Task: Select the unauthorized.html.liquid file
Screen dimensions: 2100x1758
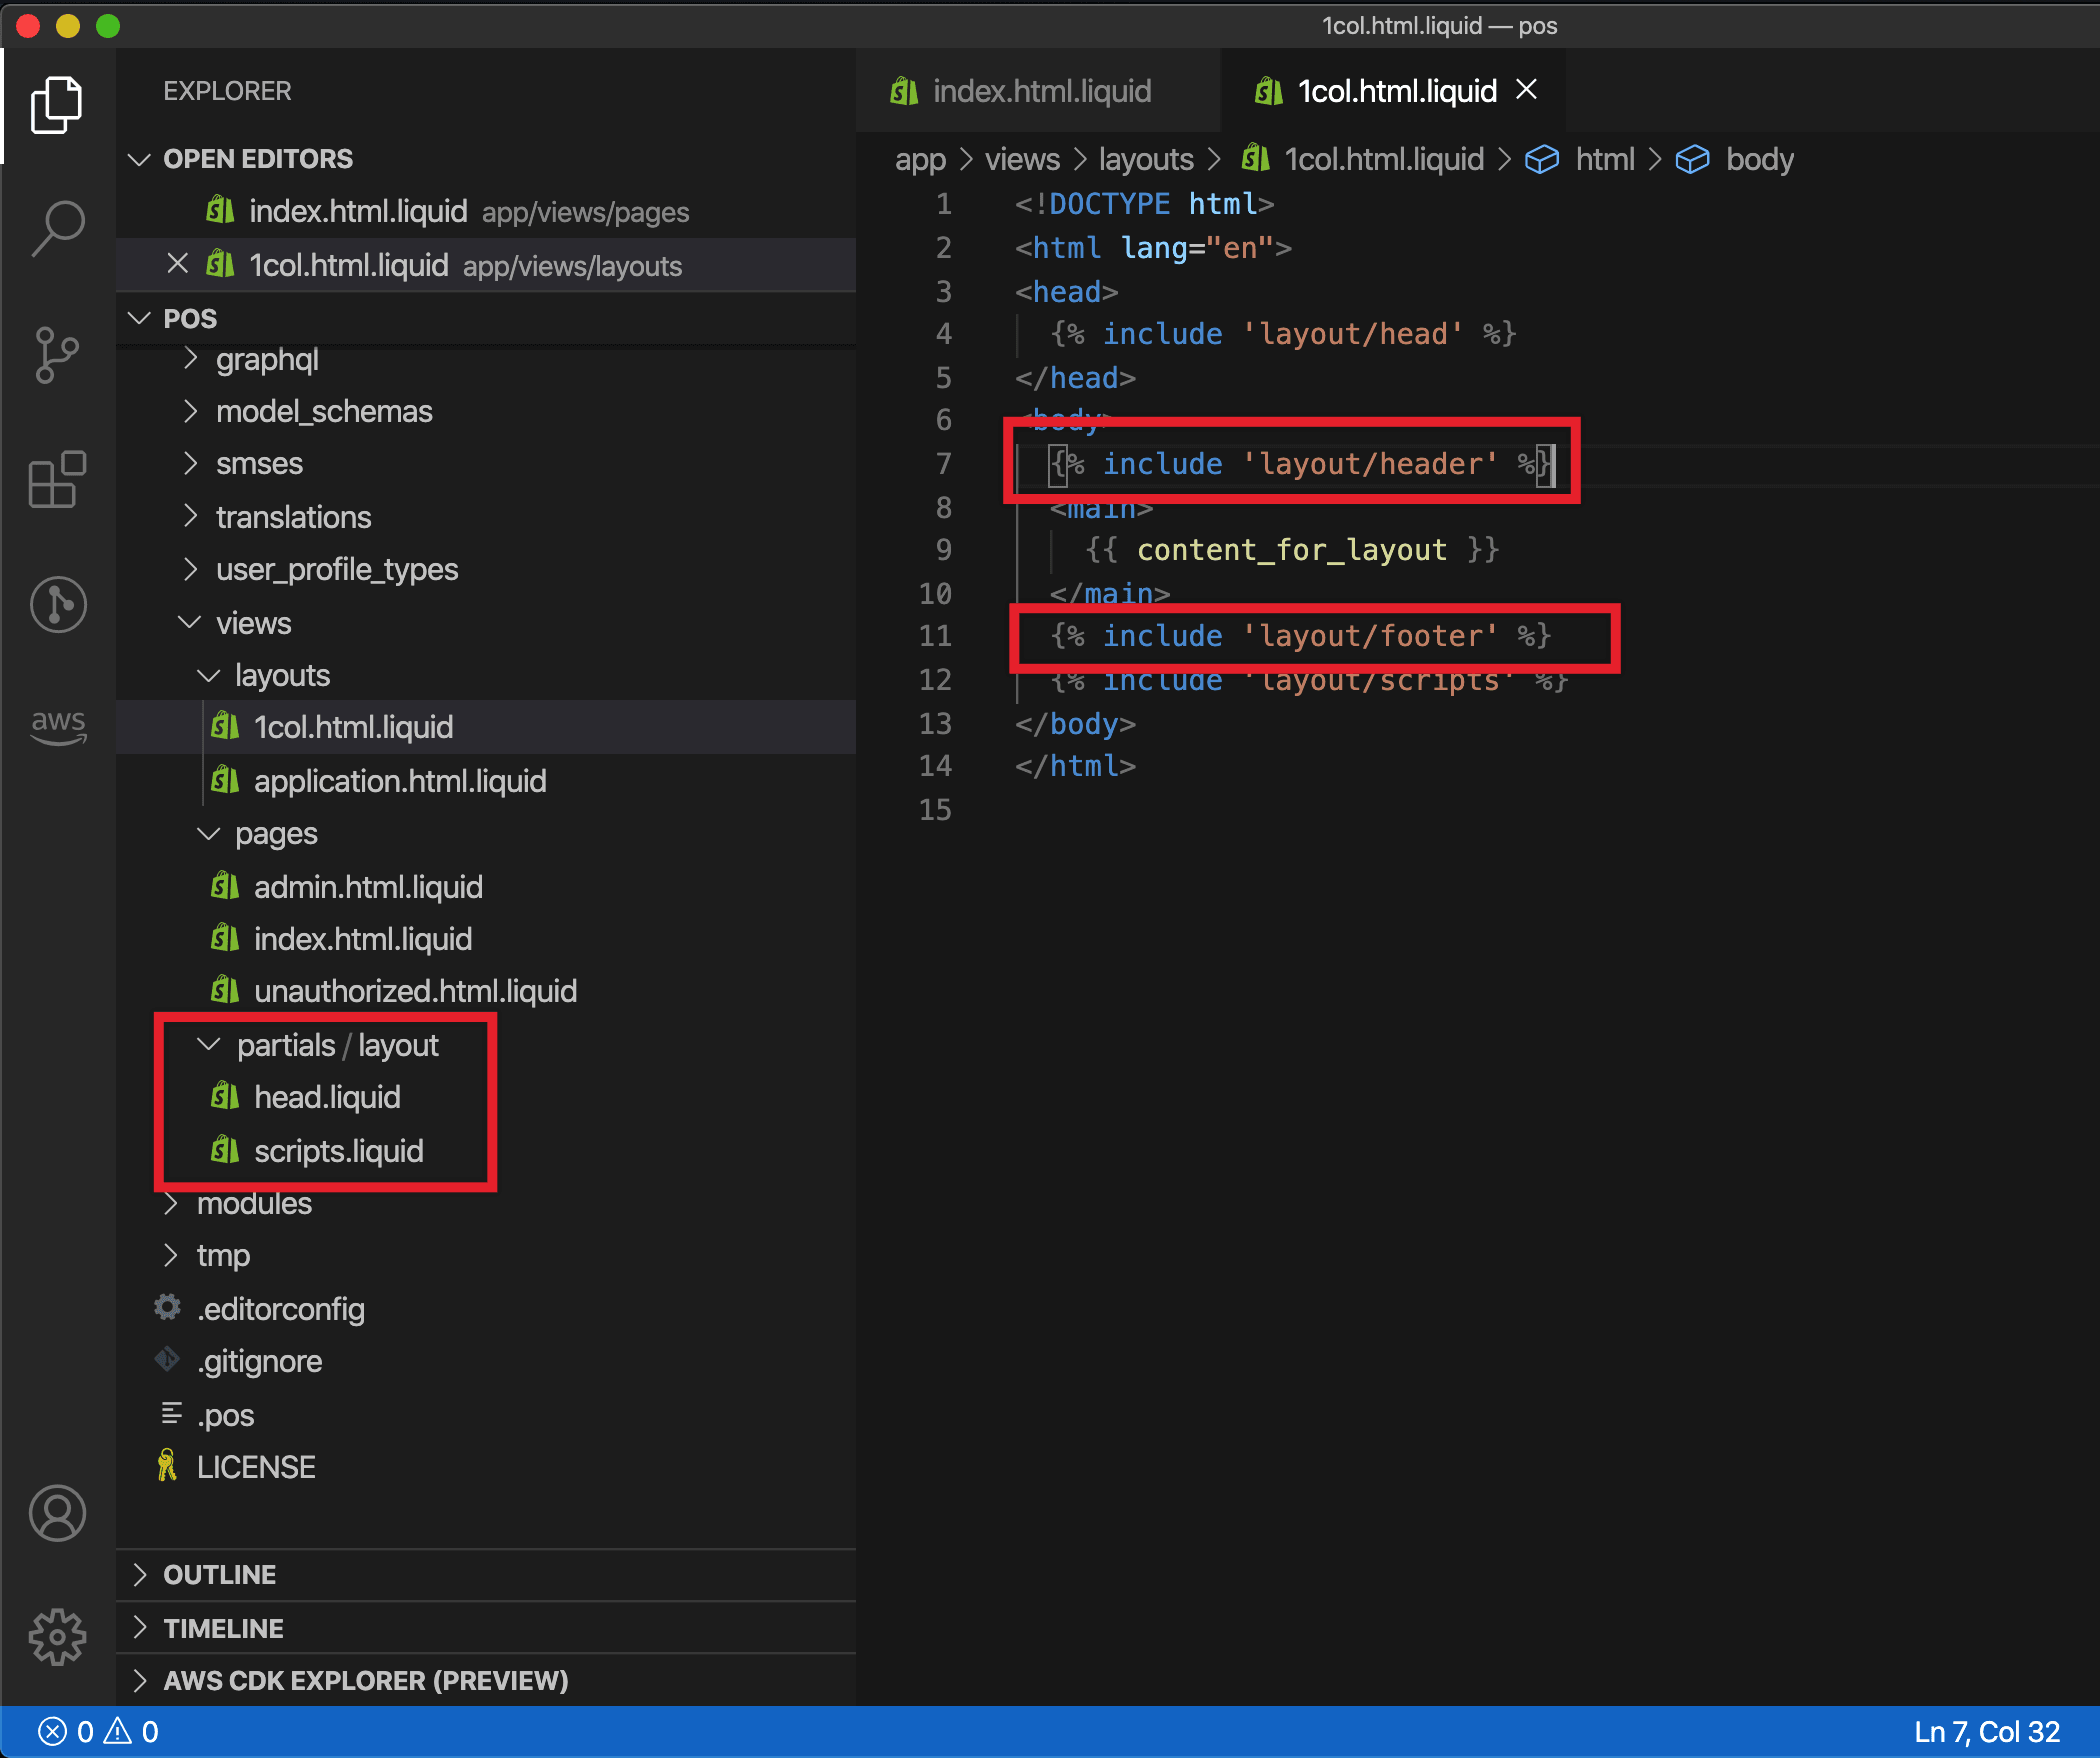Action: click(x=415, y=990)
